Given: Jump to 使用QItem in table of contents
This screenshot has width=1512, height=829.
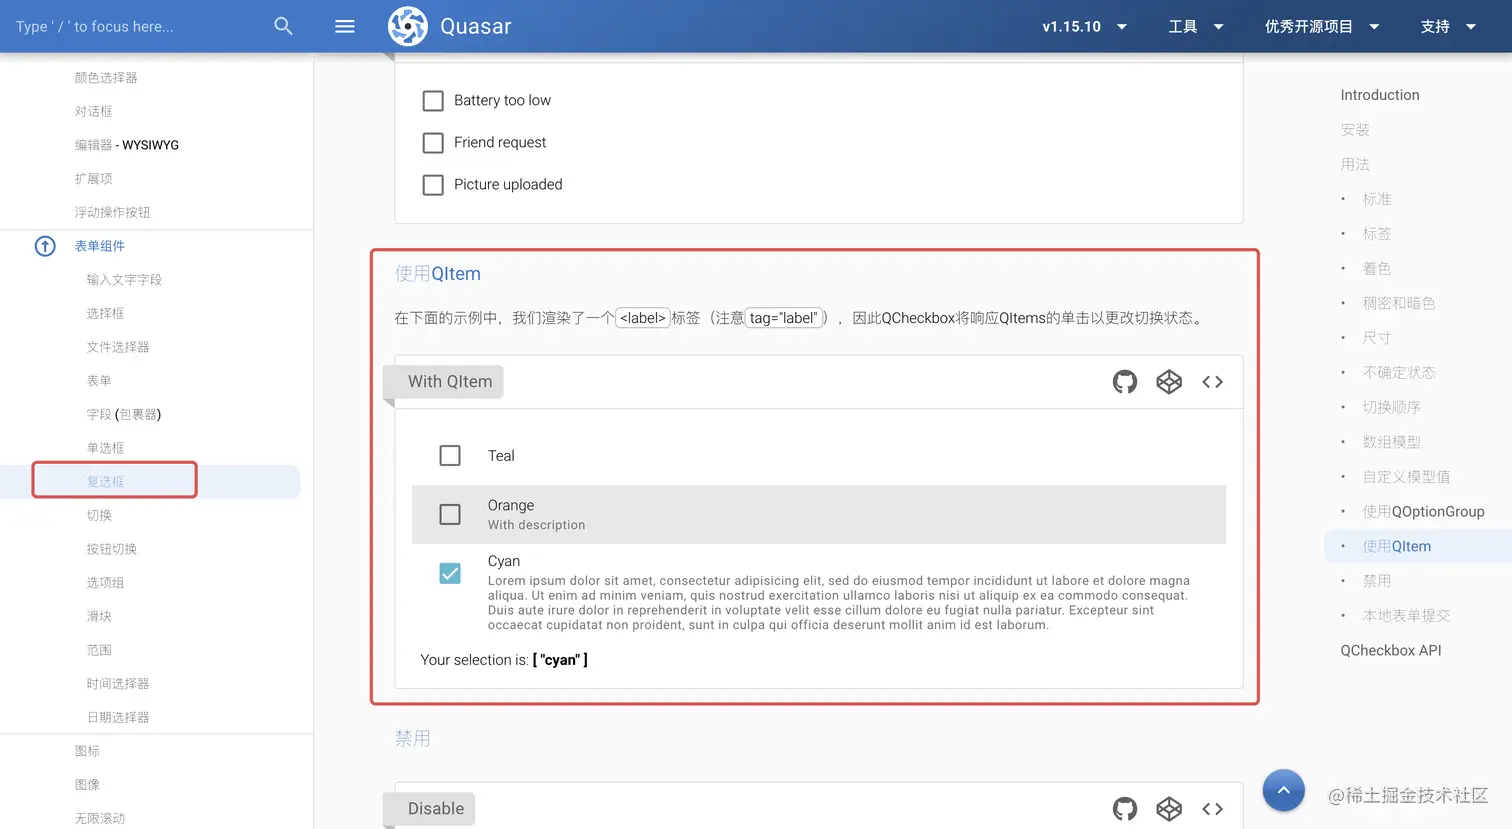Looking at the screenshot, I should click(1397, 546).
